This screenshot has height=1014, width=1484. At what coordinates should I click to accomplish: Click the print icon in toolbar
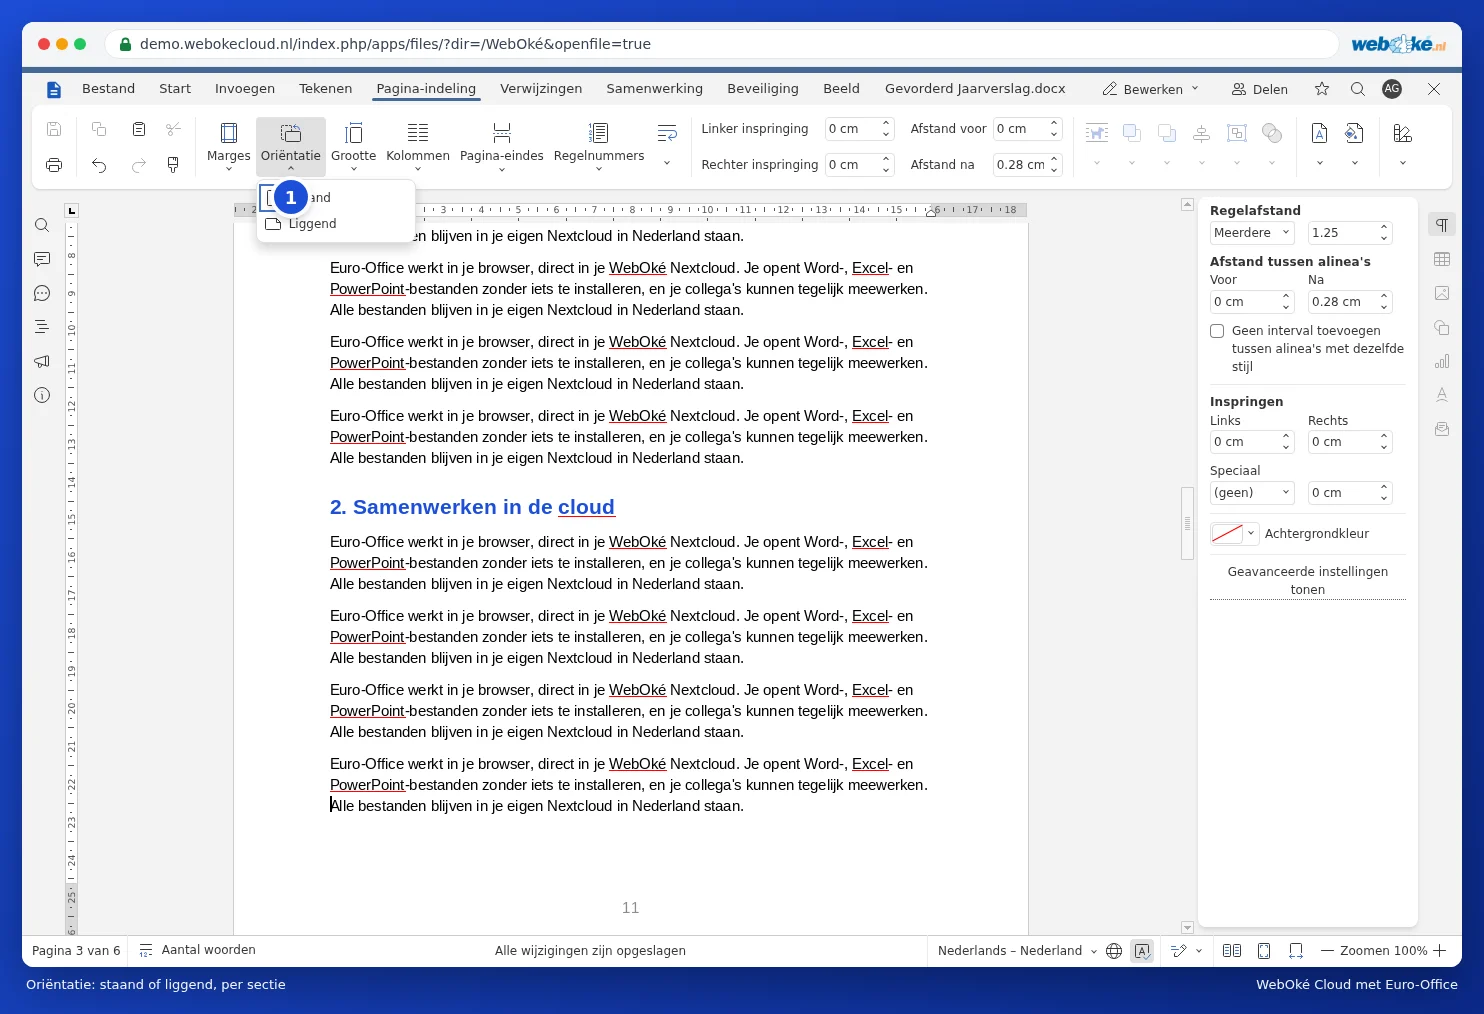(x=54, y=165)
